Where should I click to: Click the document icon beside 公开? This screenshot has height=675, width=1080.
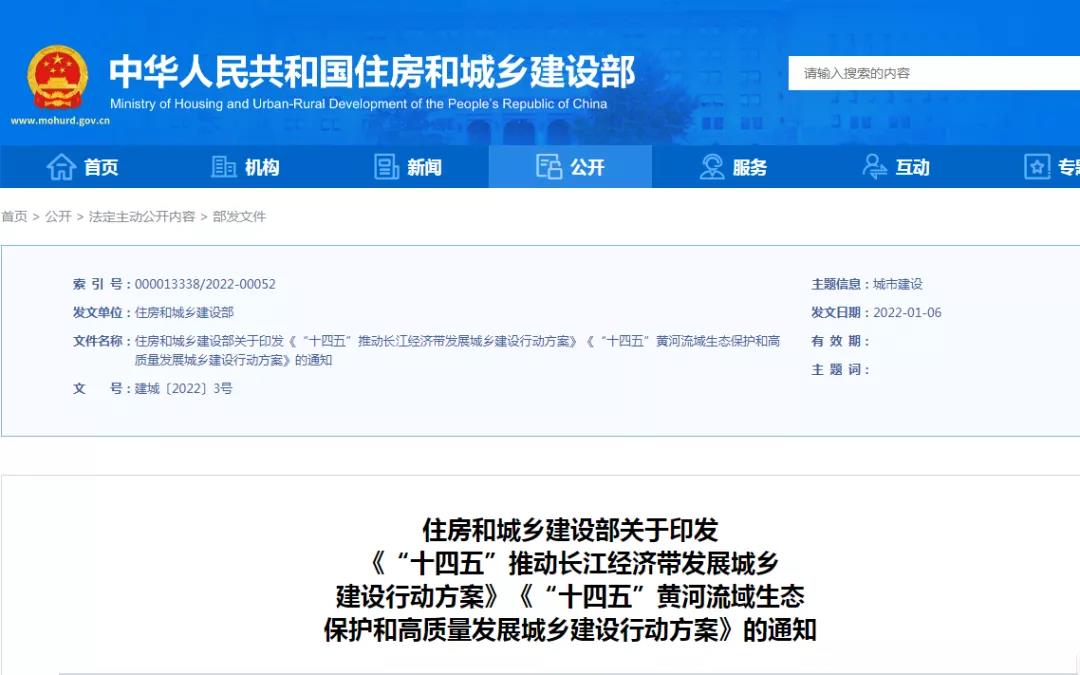point(549,167)
